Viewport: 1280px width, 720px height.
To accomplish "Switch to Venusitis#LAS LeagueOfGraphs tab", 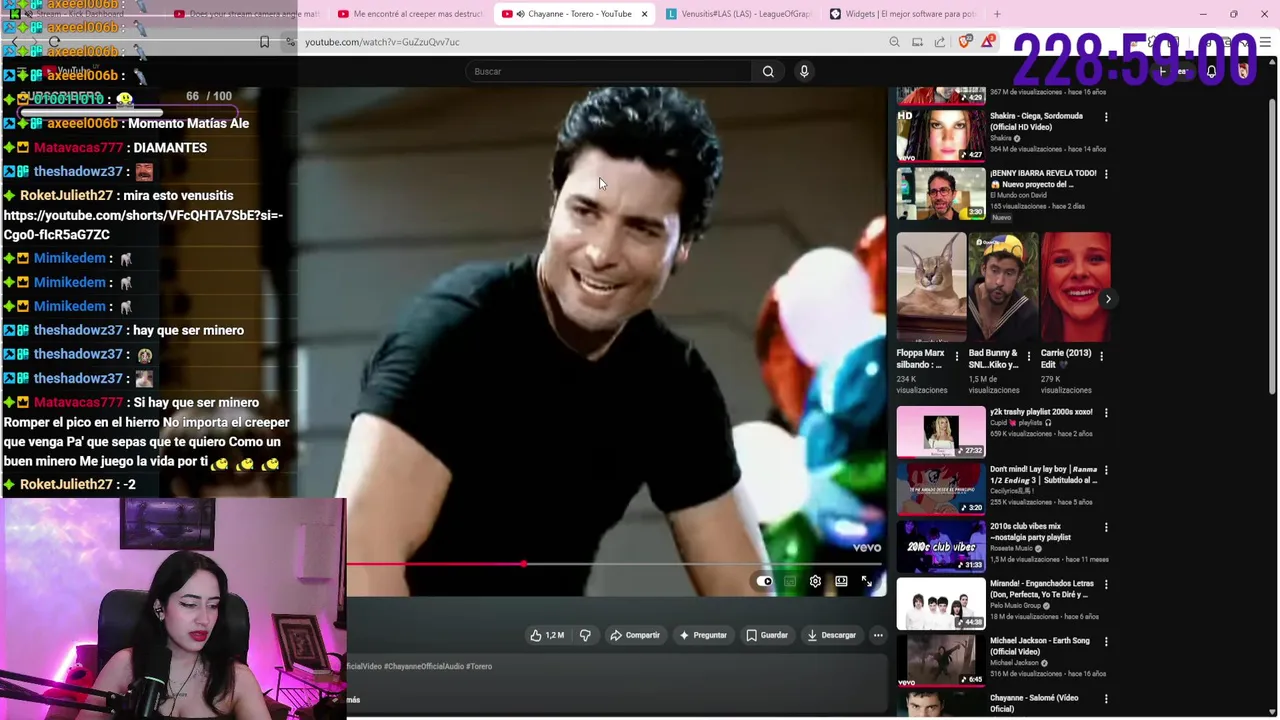I will pos(739,14).
